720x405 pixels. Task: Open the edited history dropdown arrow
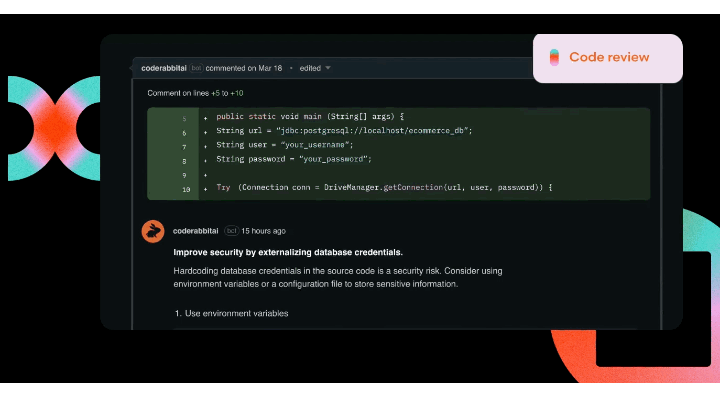pos(328,68)
